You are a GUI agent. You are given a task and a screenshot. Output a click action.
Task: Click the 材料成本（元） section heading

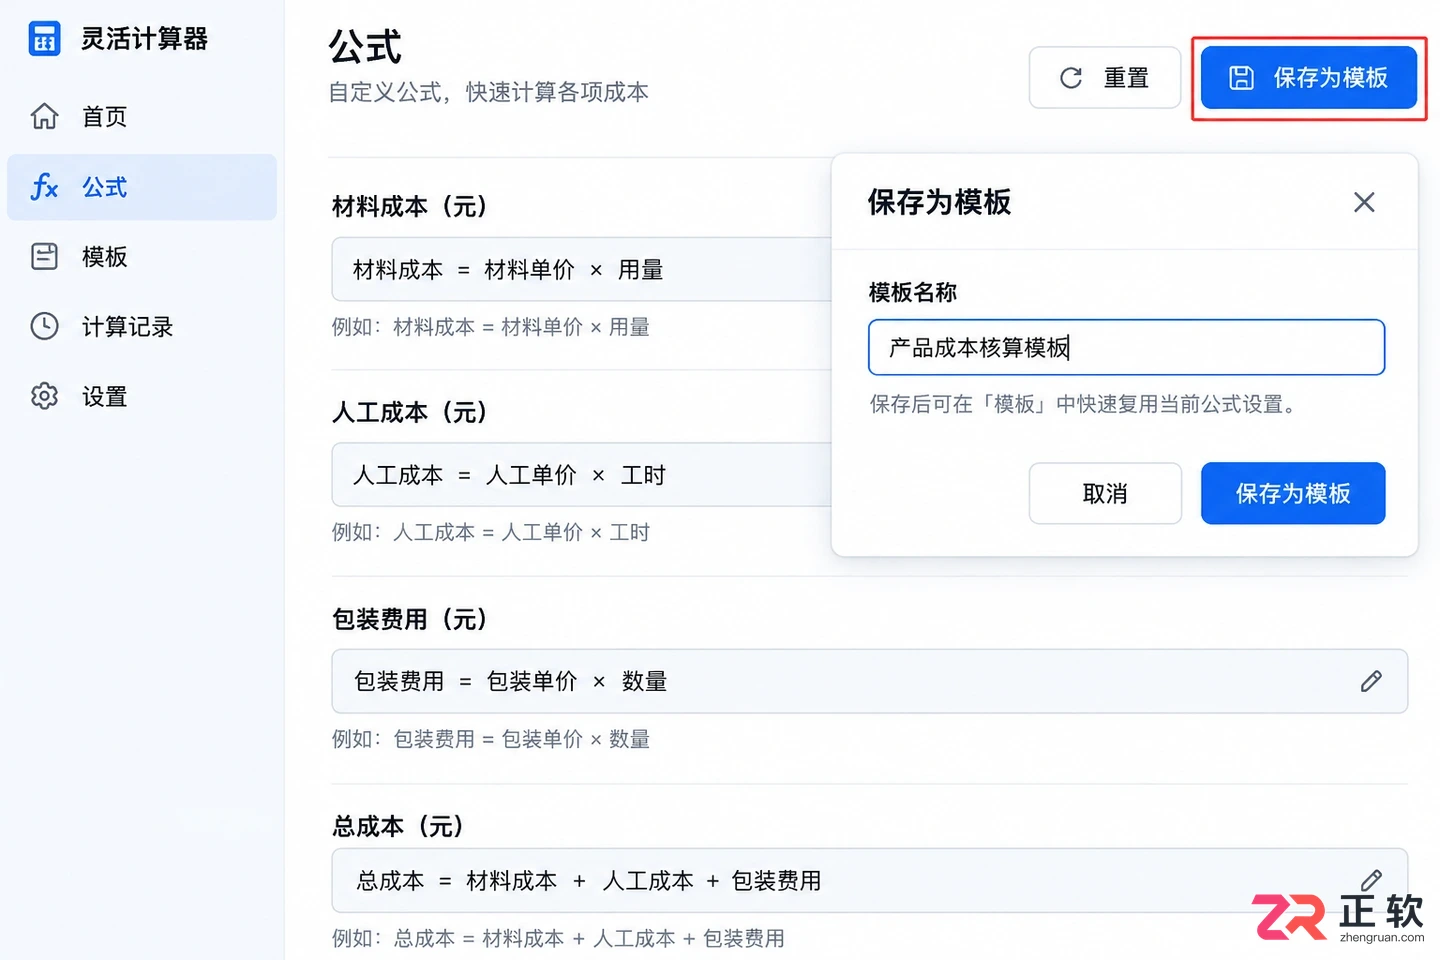pyautogui.click(x=410, y=206)
